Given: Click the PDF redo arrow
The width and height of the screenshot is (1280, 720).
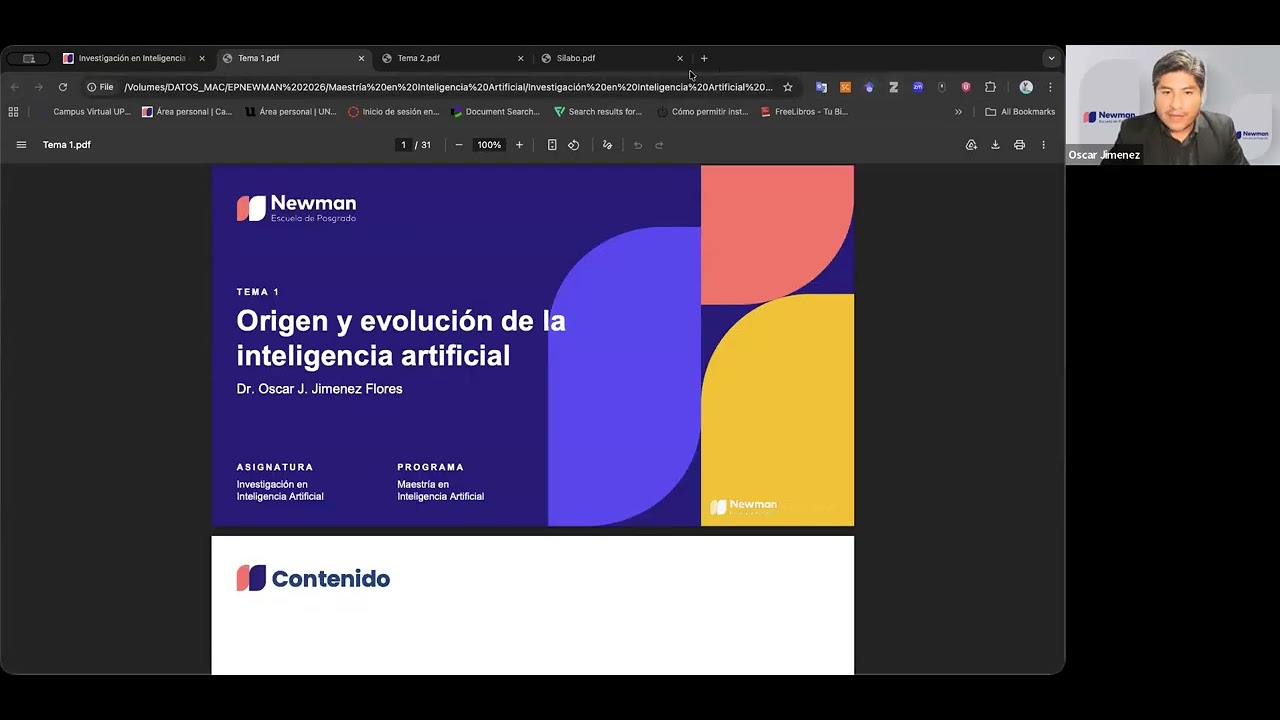Looking at the screenshot, I should point(660,145).
